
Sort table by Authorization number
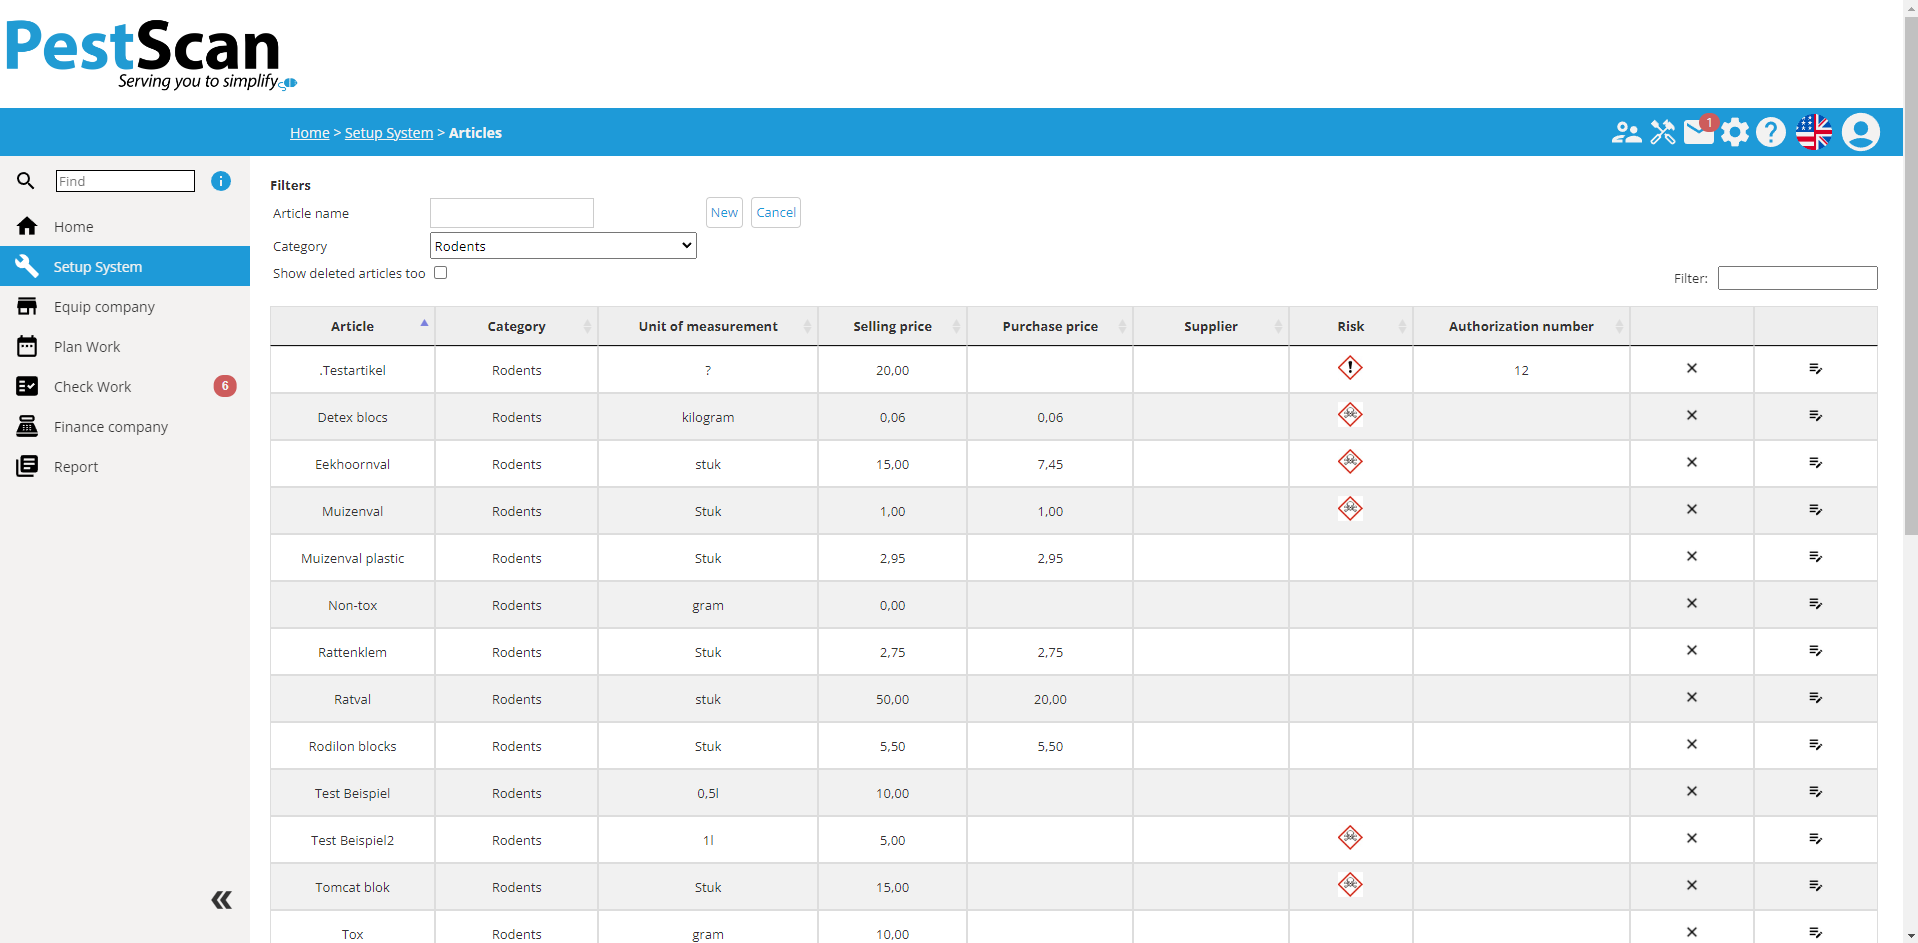[1521, 327]
